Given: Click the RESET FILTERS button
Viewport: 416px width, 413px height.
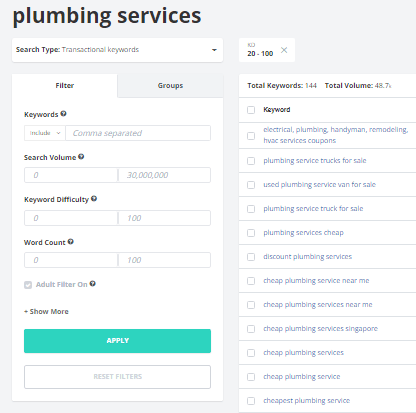Looking at the screenshot, I should click(117, 377).
